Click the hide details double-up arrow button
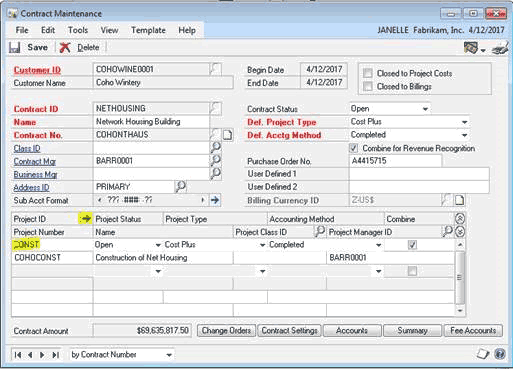The image size is (513, 369). point(460,219)
